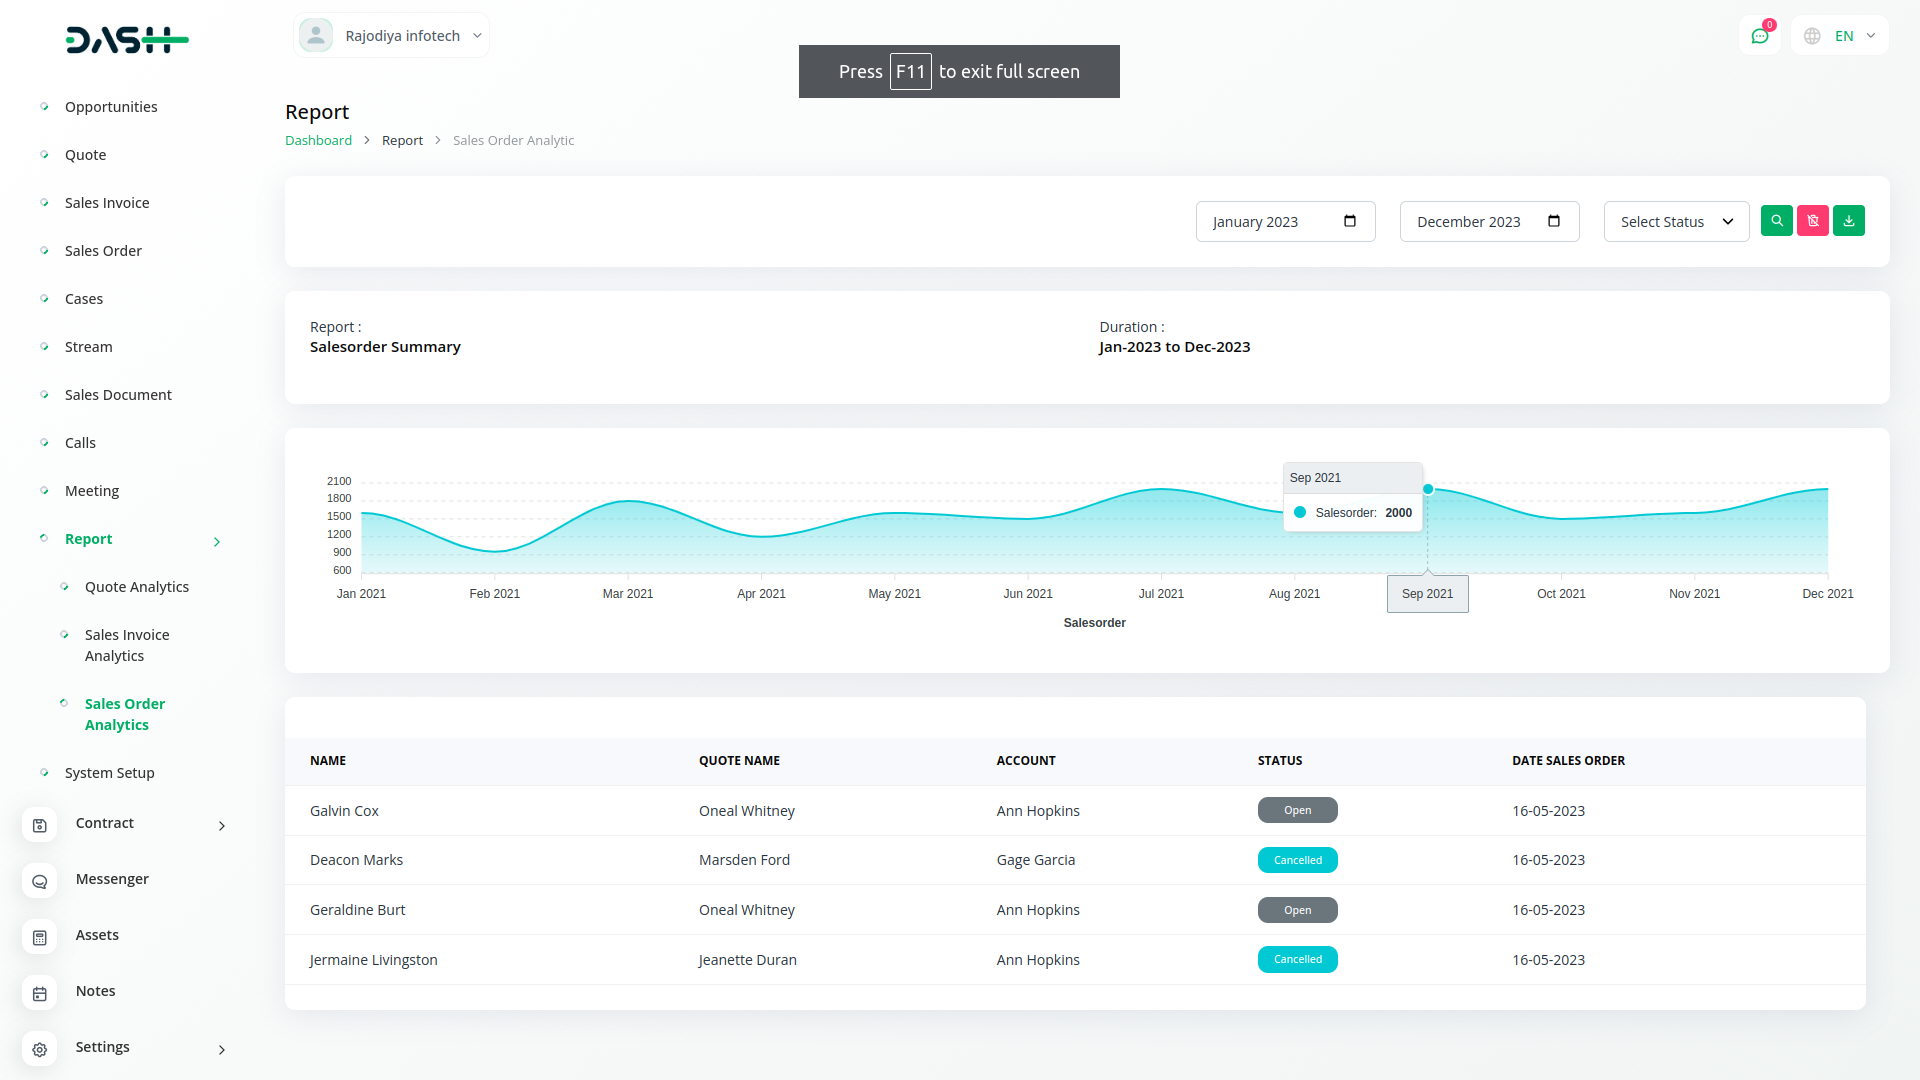Click the Assets sidebar icon
This screenshot has width=1920, height=1080.
40,937
